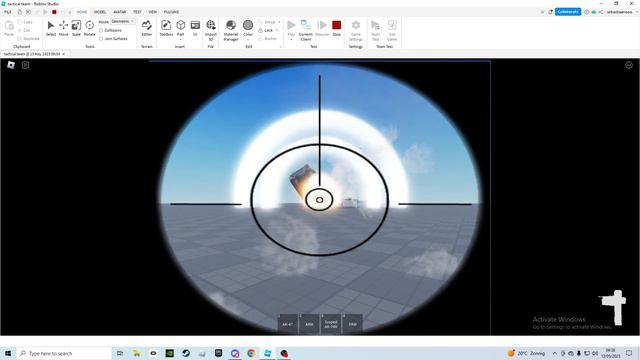The height and width of the screenshot is (360, 640).
Task: Open the Roblox Studio taskbar icon
Action: tap(268, 353)
